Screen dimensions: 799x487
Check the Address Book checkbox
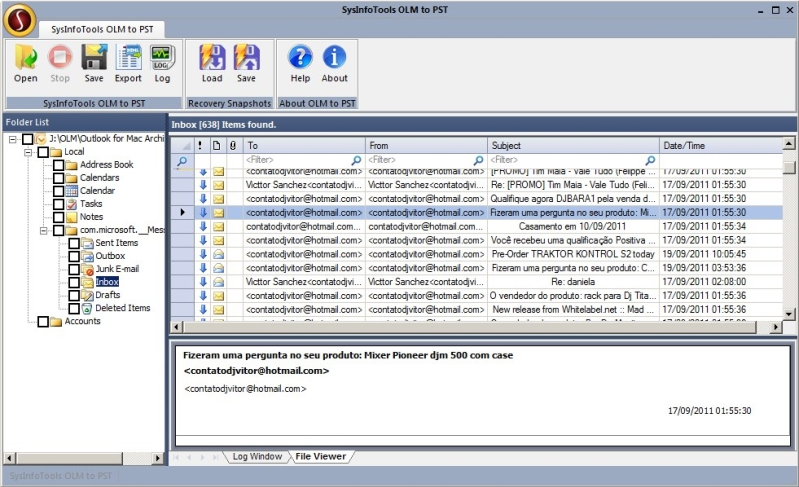pos(59,165)
